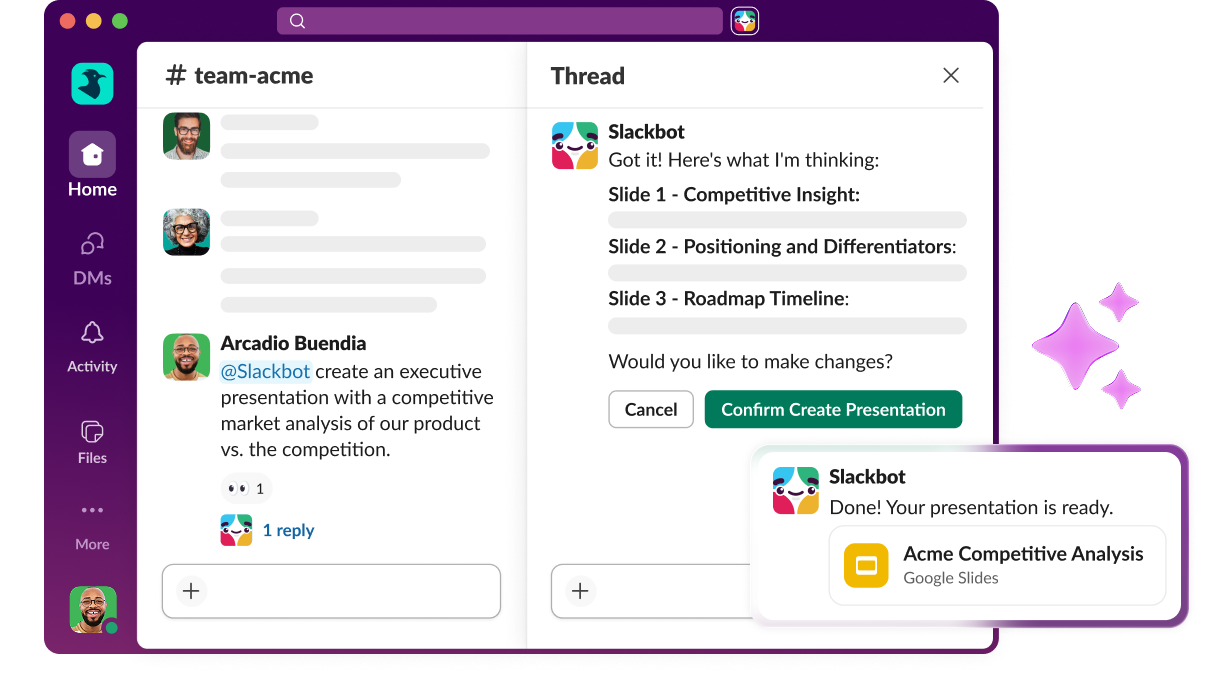The width and height of the screenshot is (1230, 675).
Task: Open Acme Competitive Analysis Google Slides file
Action: point(997,565)
